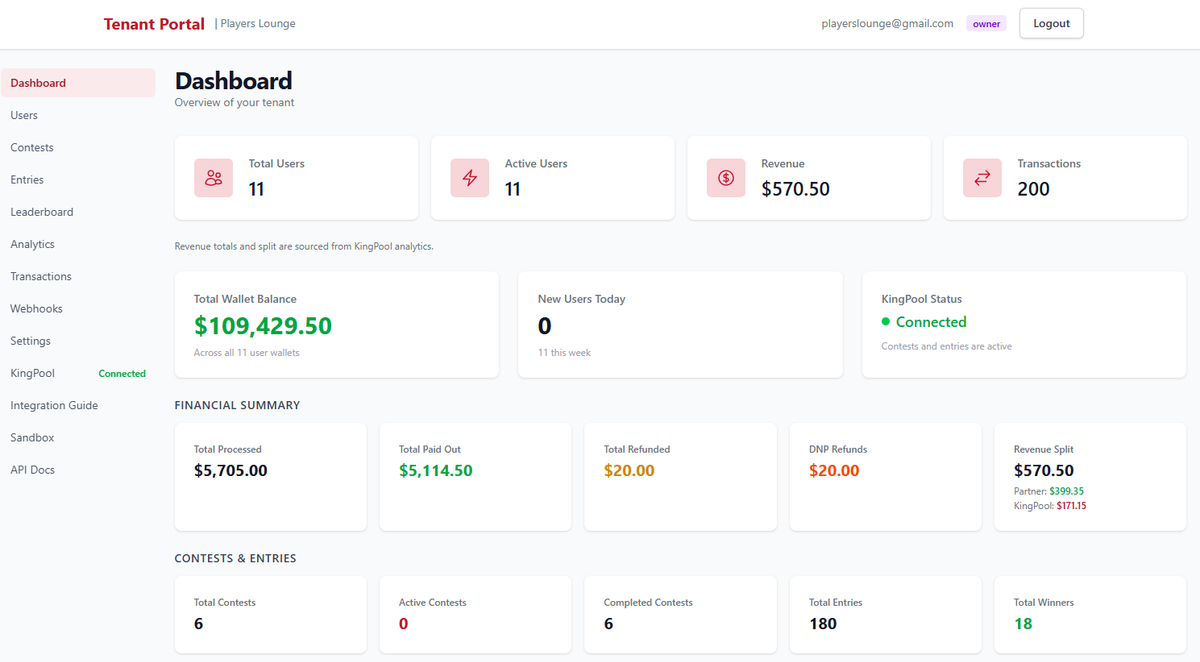The image size is (1200, 662).
Task: Open Entries in the sidebar
Action: (78, 180)
